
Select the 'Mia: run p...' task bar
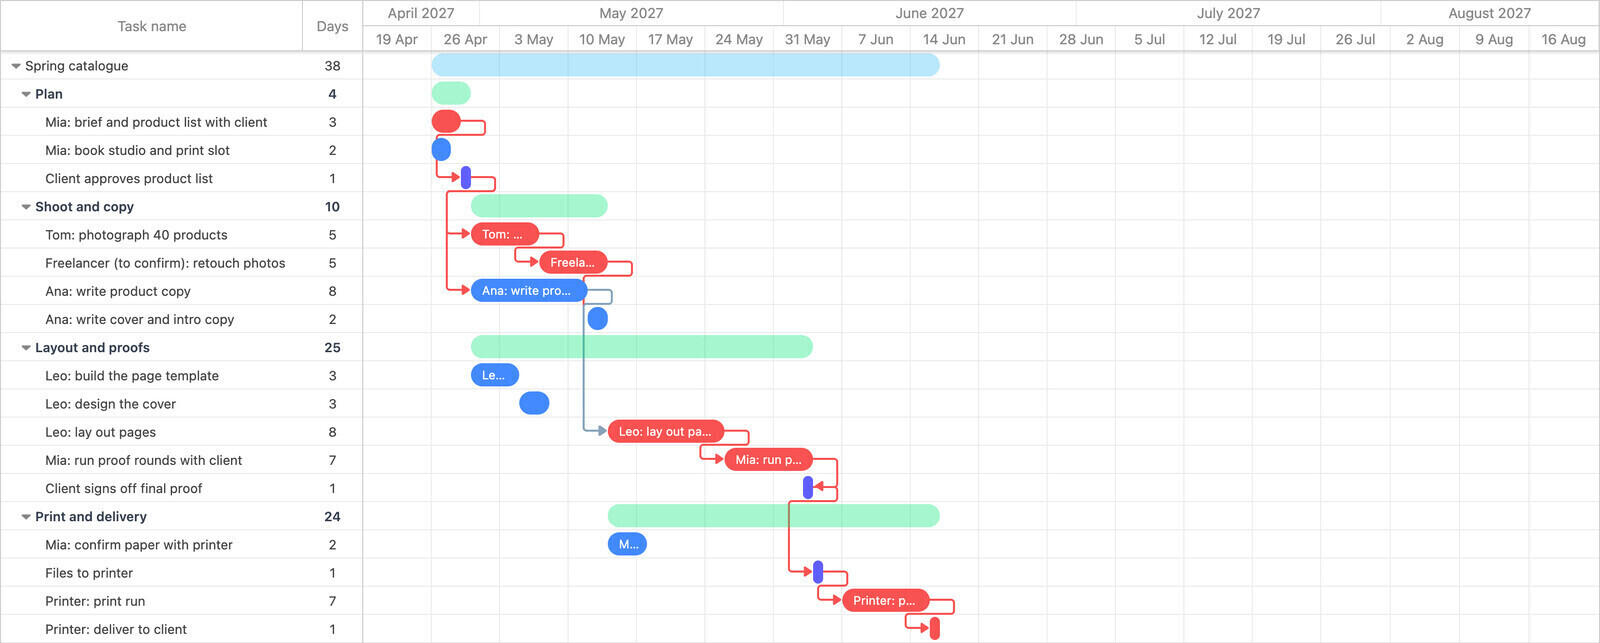pyautogui.click(x=769, y=460)
